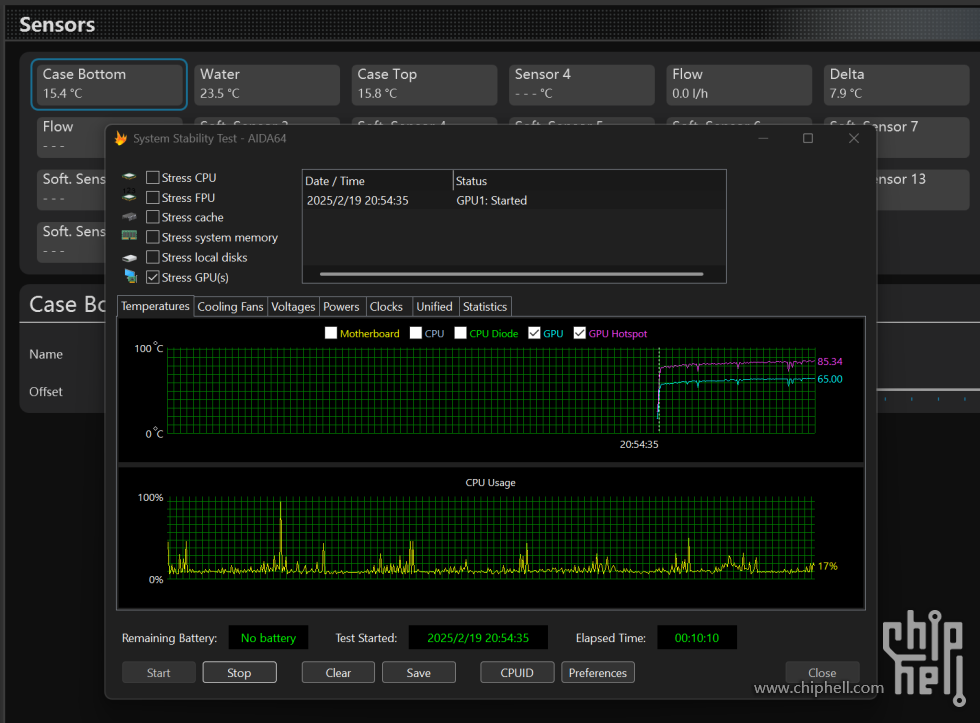This screenshot has height=723, width=980.
Task: Click the cache chip icon beside Stress cache
Action: [129, 217]
